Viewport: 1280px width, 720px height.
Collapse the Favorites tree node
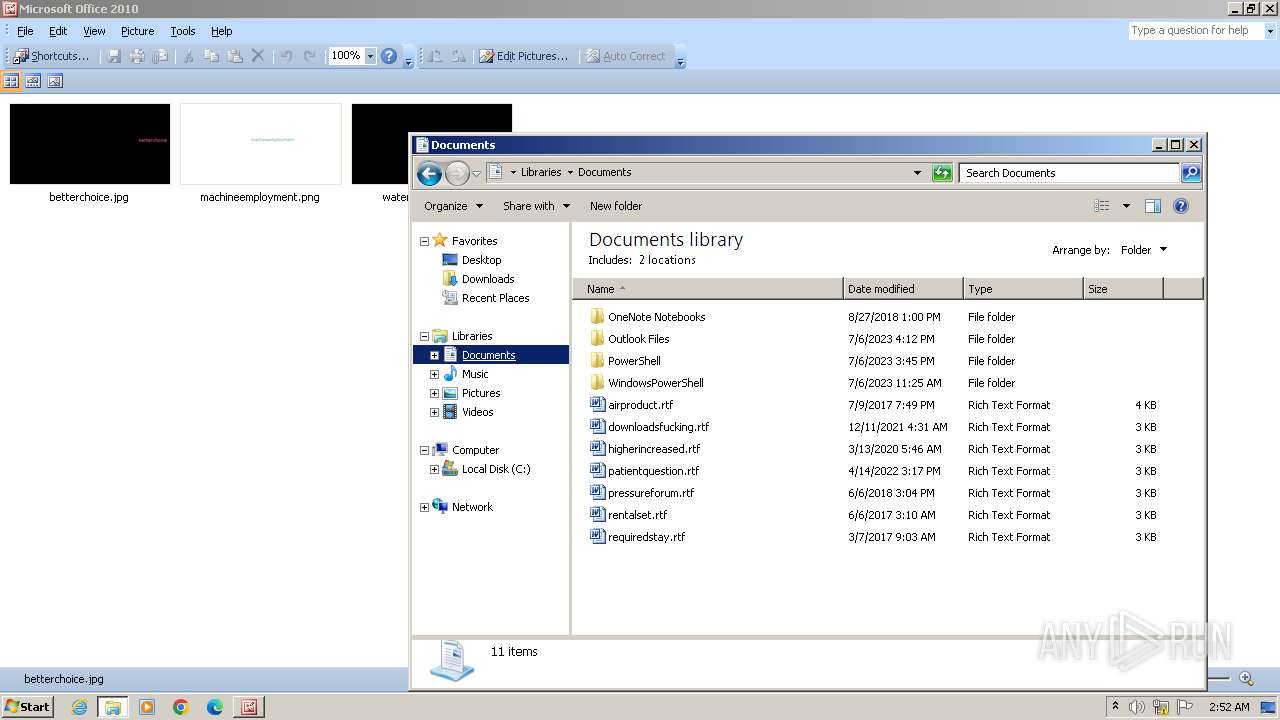point(424,241)
